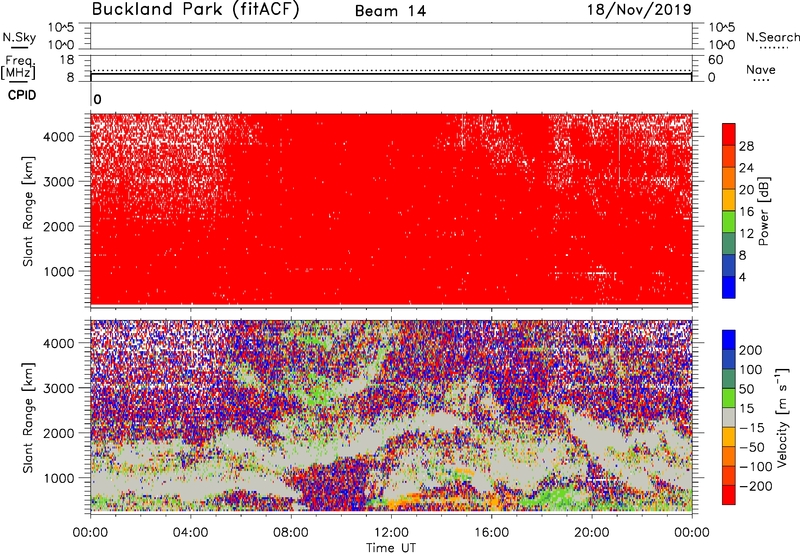Click the CPID value '0'
The height and width of the screenshot is (554, 800).
tap(97, 99)
